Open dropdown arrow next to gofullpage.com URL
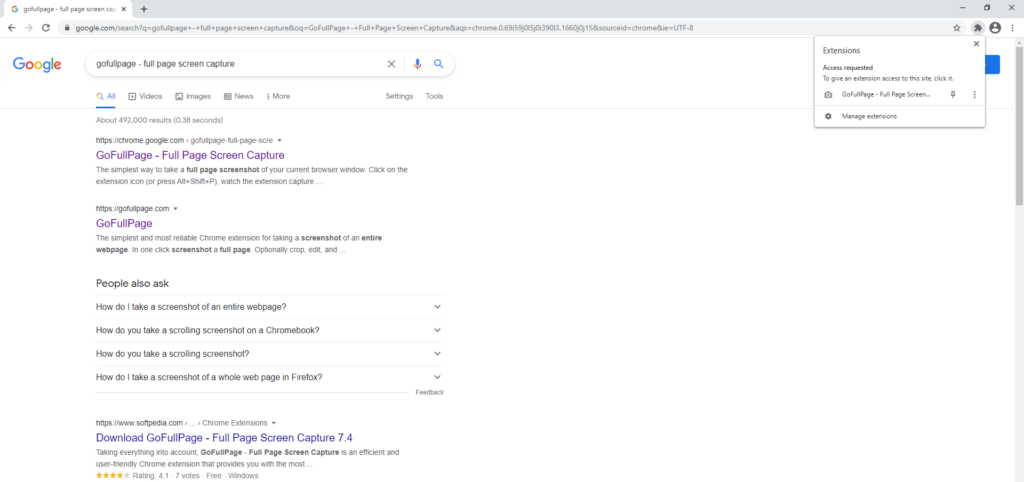 tap(176, 209)
